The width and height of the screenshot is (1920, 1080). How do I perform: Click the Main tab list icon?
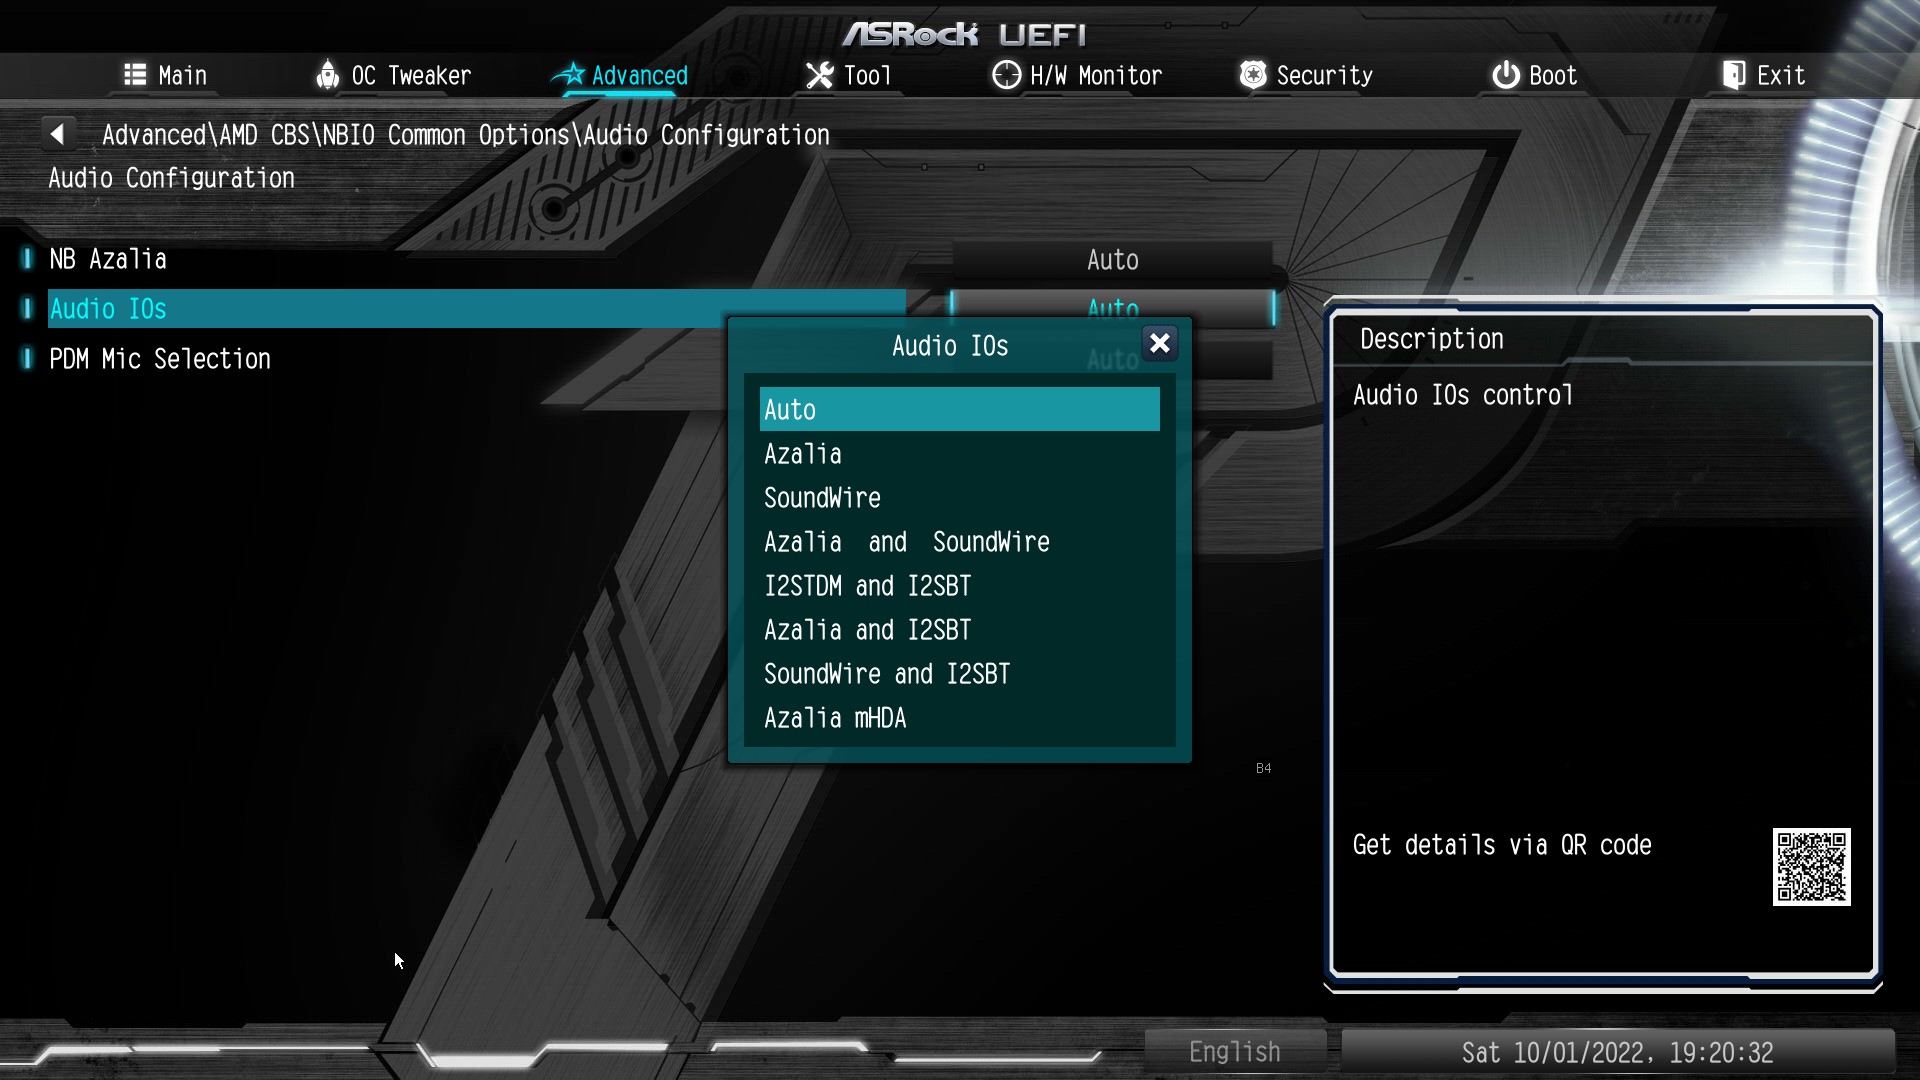point(135,75)
